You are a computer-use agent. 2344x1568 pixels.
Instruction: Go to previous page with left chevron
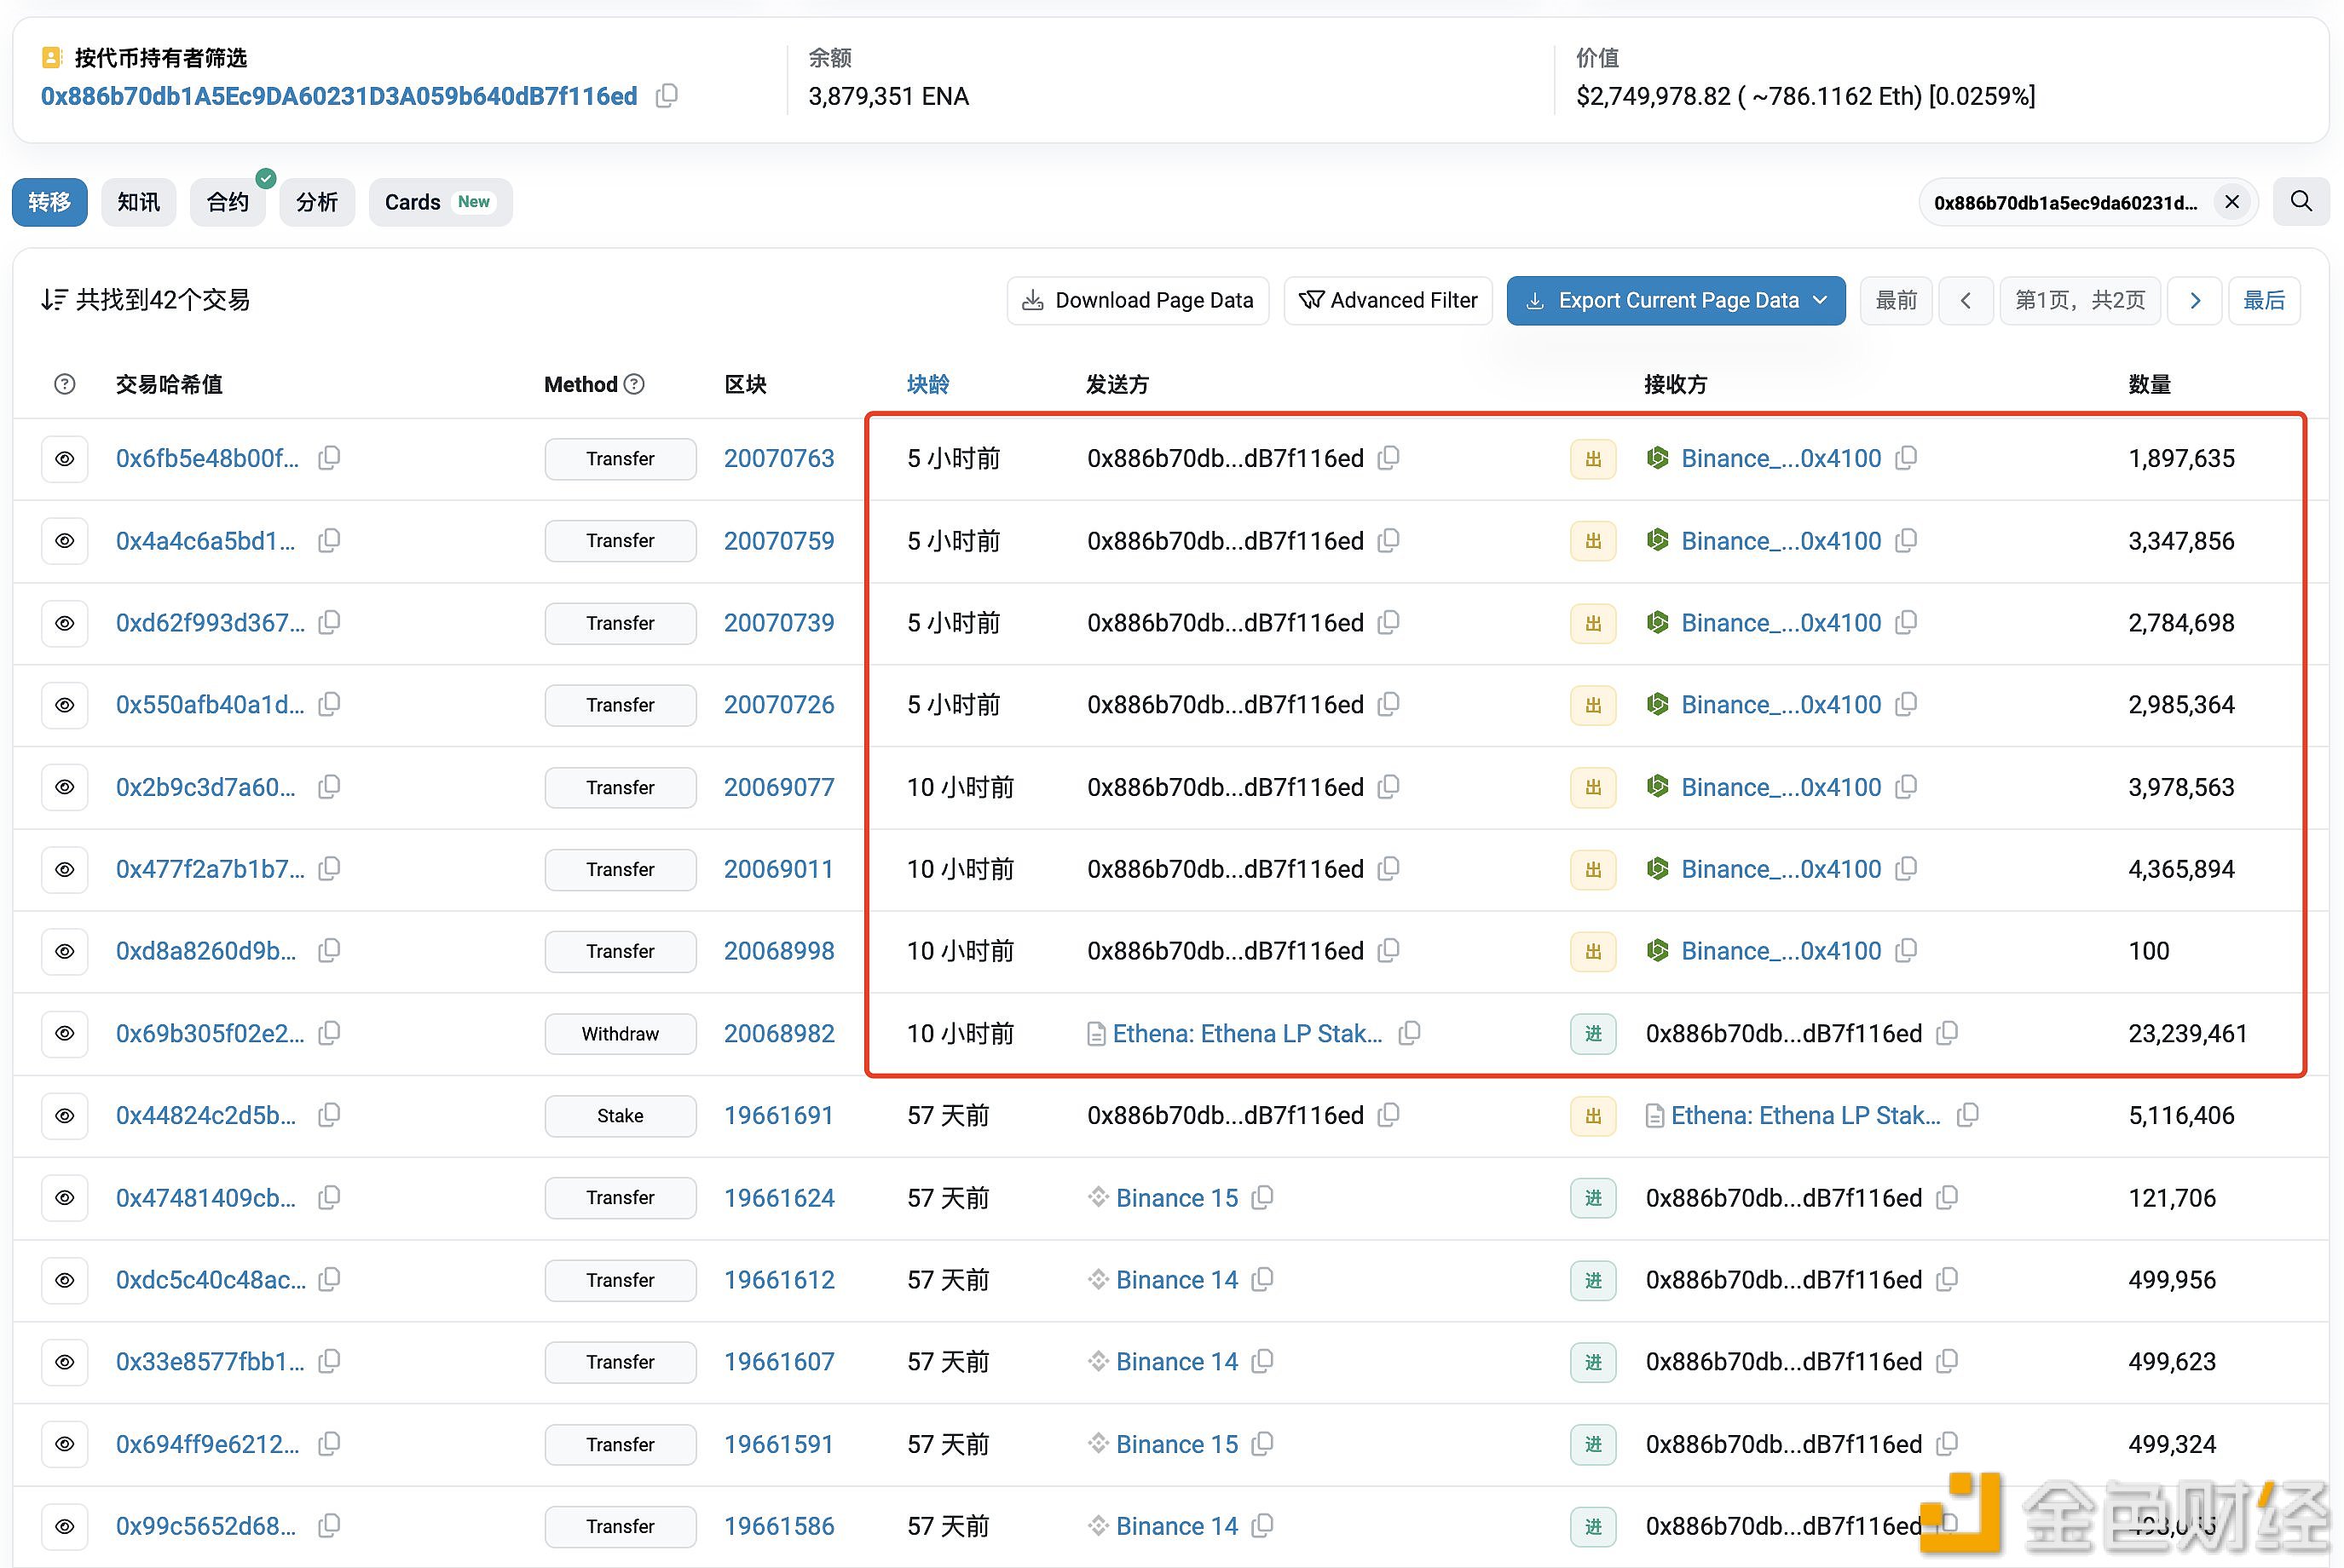coord(1966,300)
